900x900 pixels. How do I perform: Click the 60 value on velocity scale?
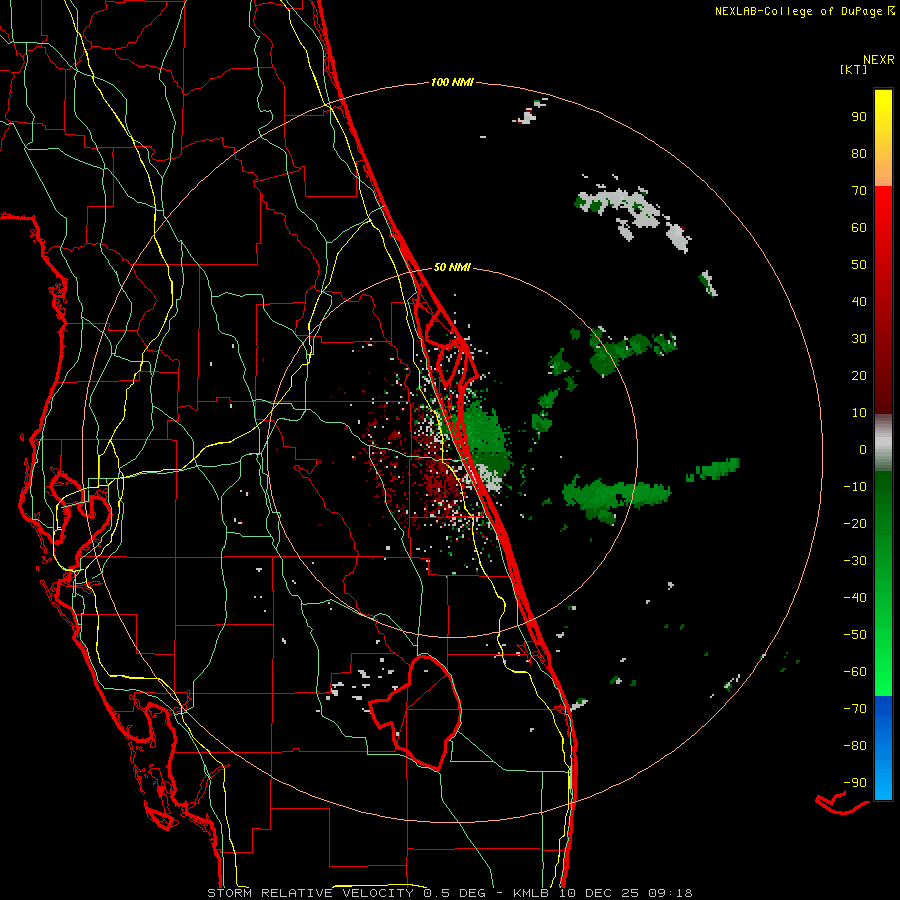click(x=859, y=228)
